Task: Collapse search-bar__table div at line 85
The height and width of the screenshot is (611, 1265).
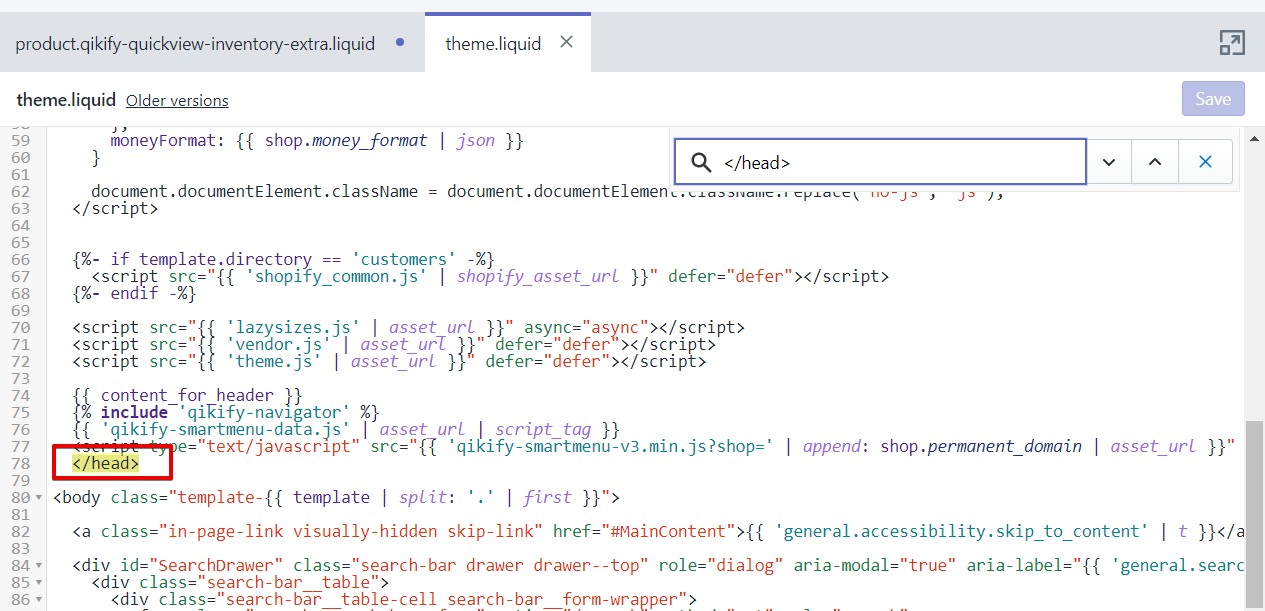Action: pyautogui.click(x=39, y=583)
